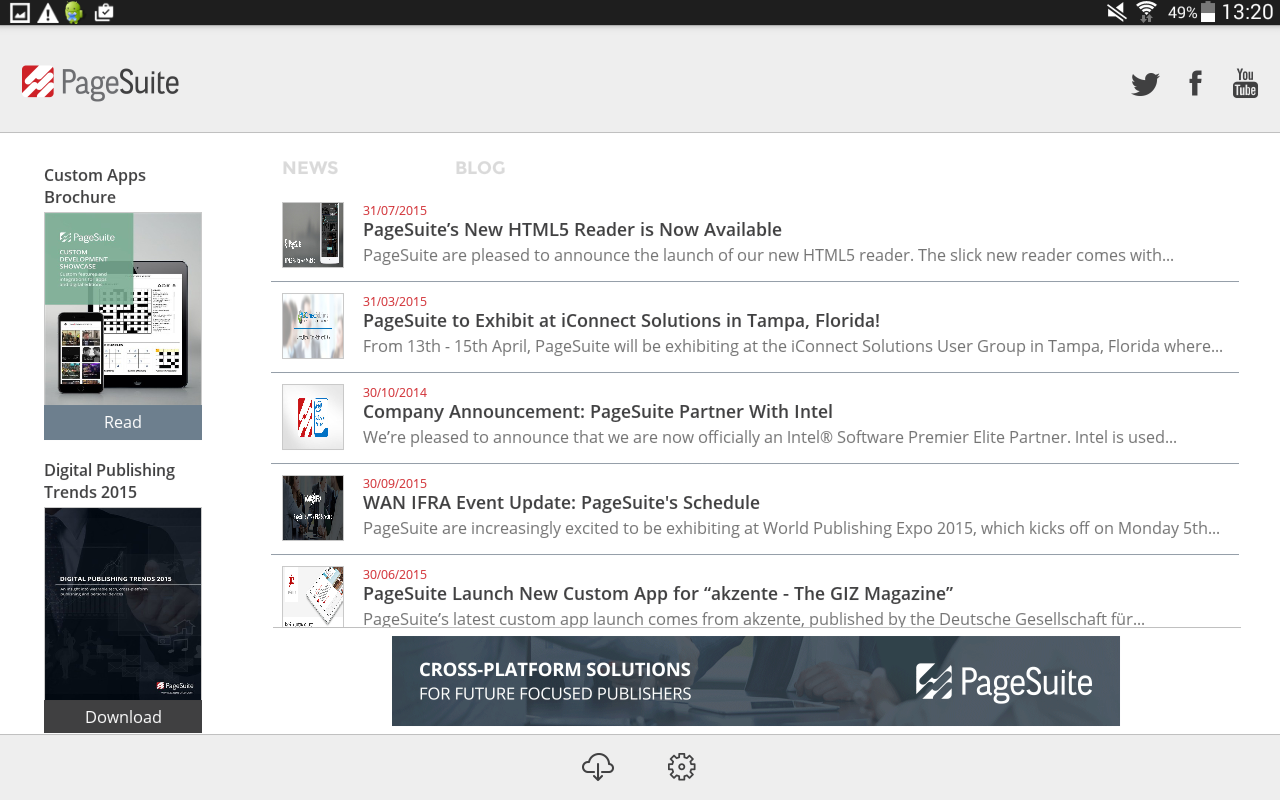Screen dimensions: 1280x800
Task: Open "Company Announcement: PageSuite Partner With Intel"
Action: [x=598, y=412]
